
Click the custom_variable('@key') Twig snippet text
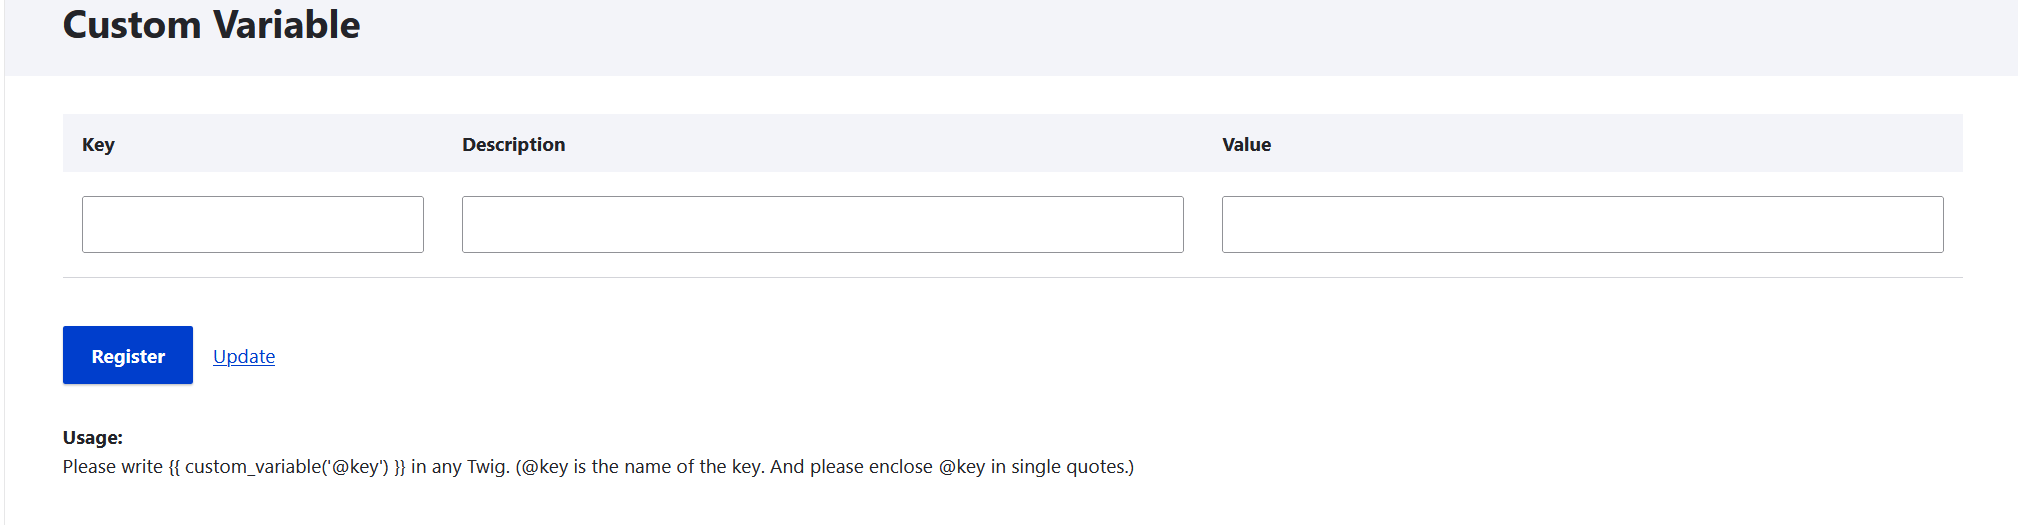coord(287,466)
